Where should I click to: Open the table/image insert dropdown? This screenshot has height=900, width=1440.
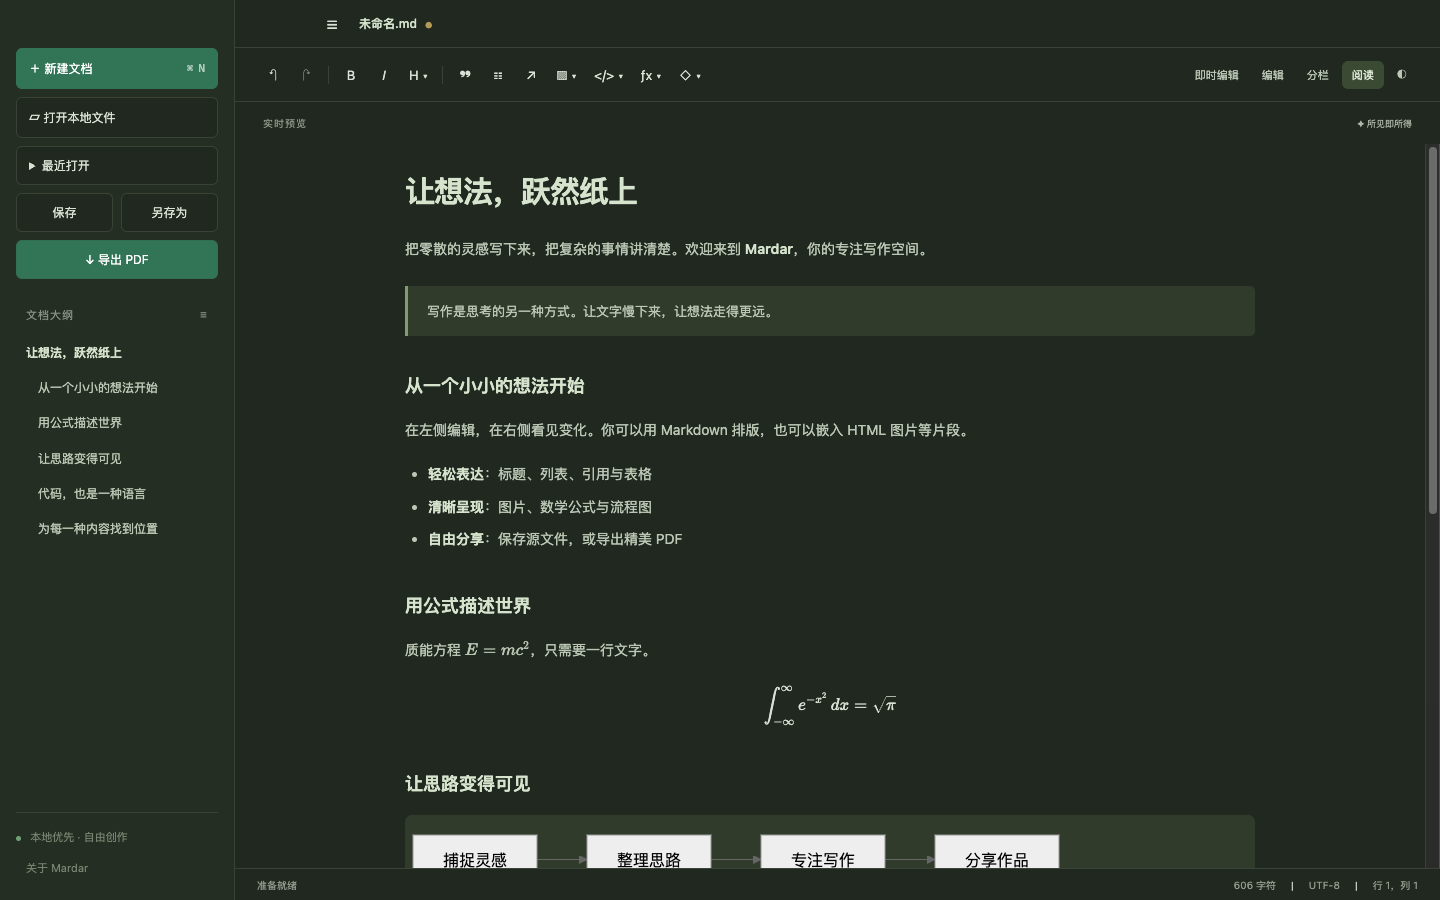tap(566, 75)
